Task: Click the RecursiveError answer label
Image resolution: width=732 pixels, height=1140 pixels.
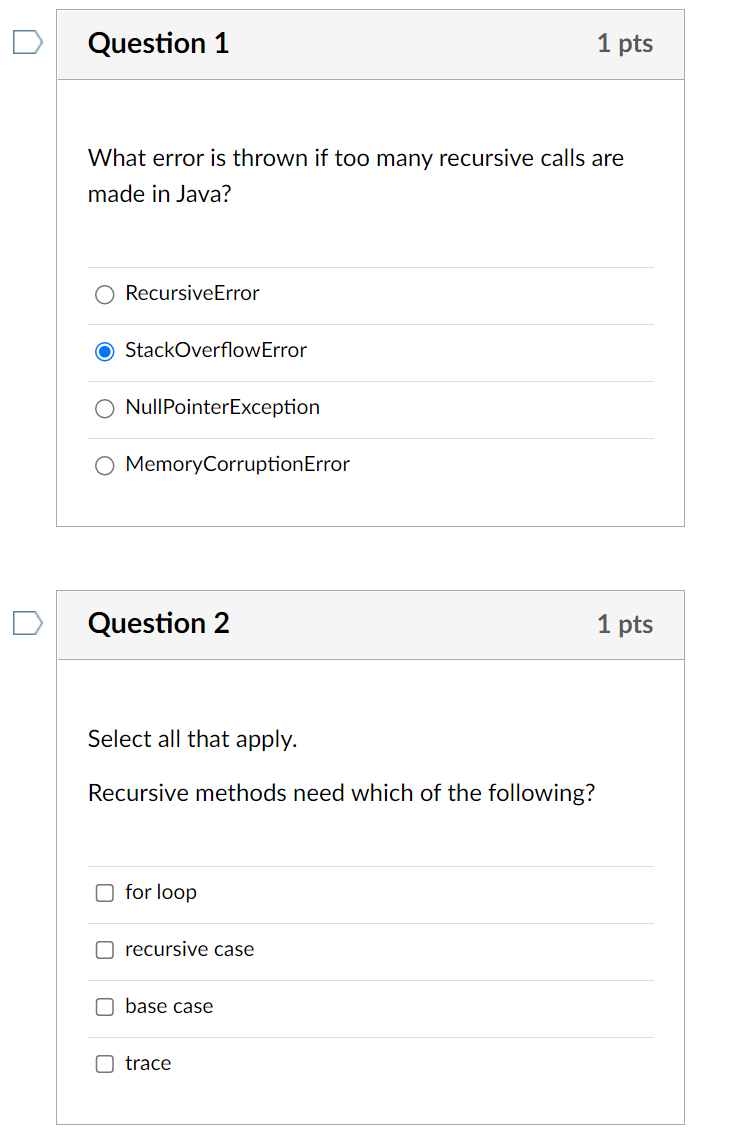Action: click(192, 293)
